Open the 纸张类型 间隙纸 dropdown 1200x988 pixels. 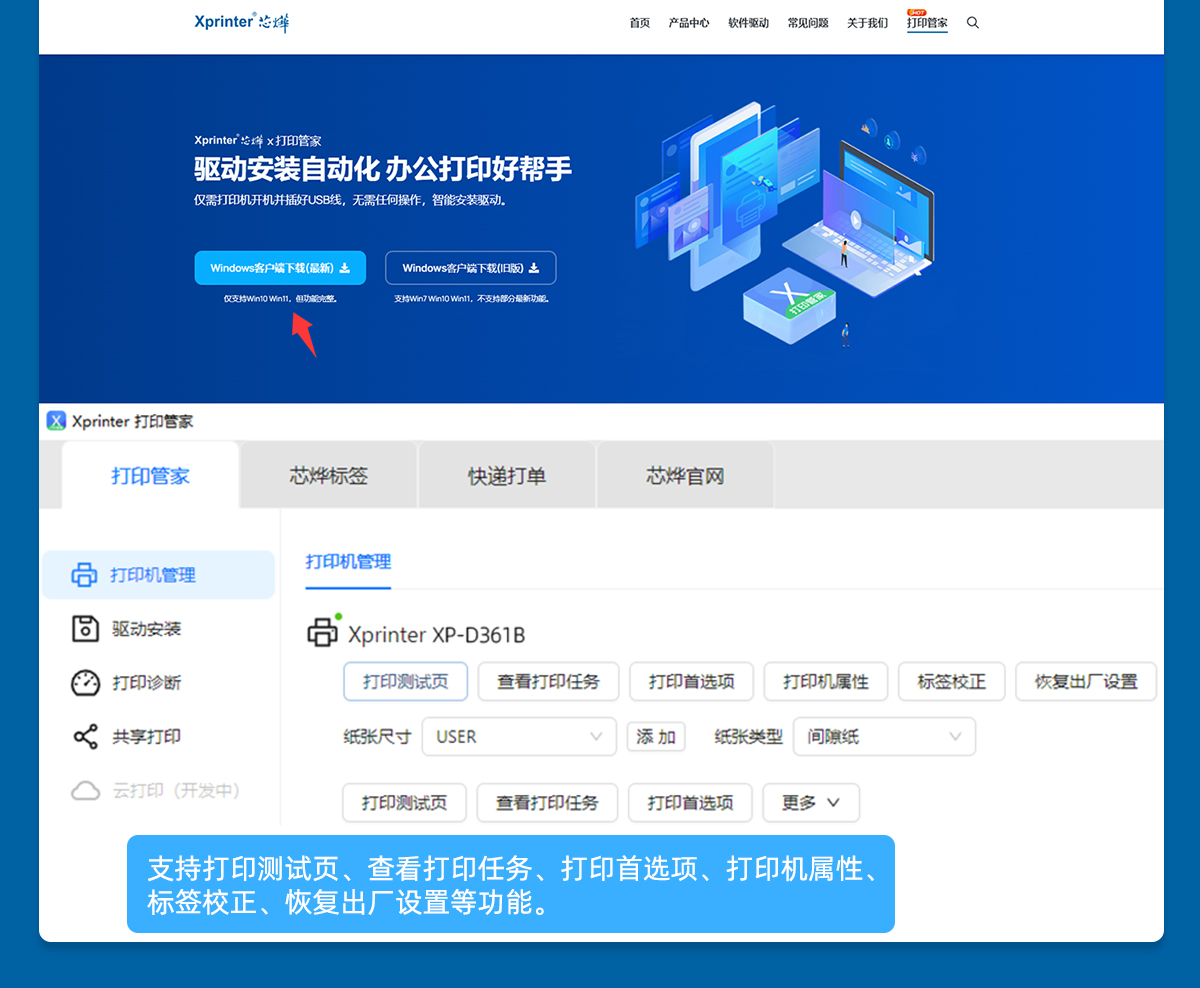point(884,737)
